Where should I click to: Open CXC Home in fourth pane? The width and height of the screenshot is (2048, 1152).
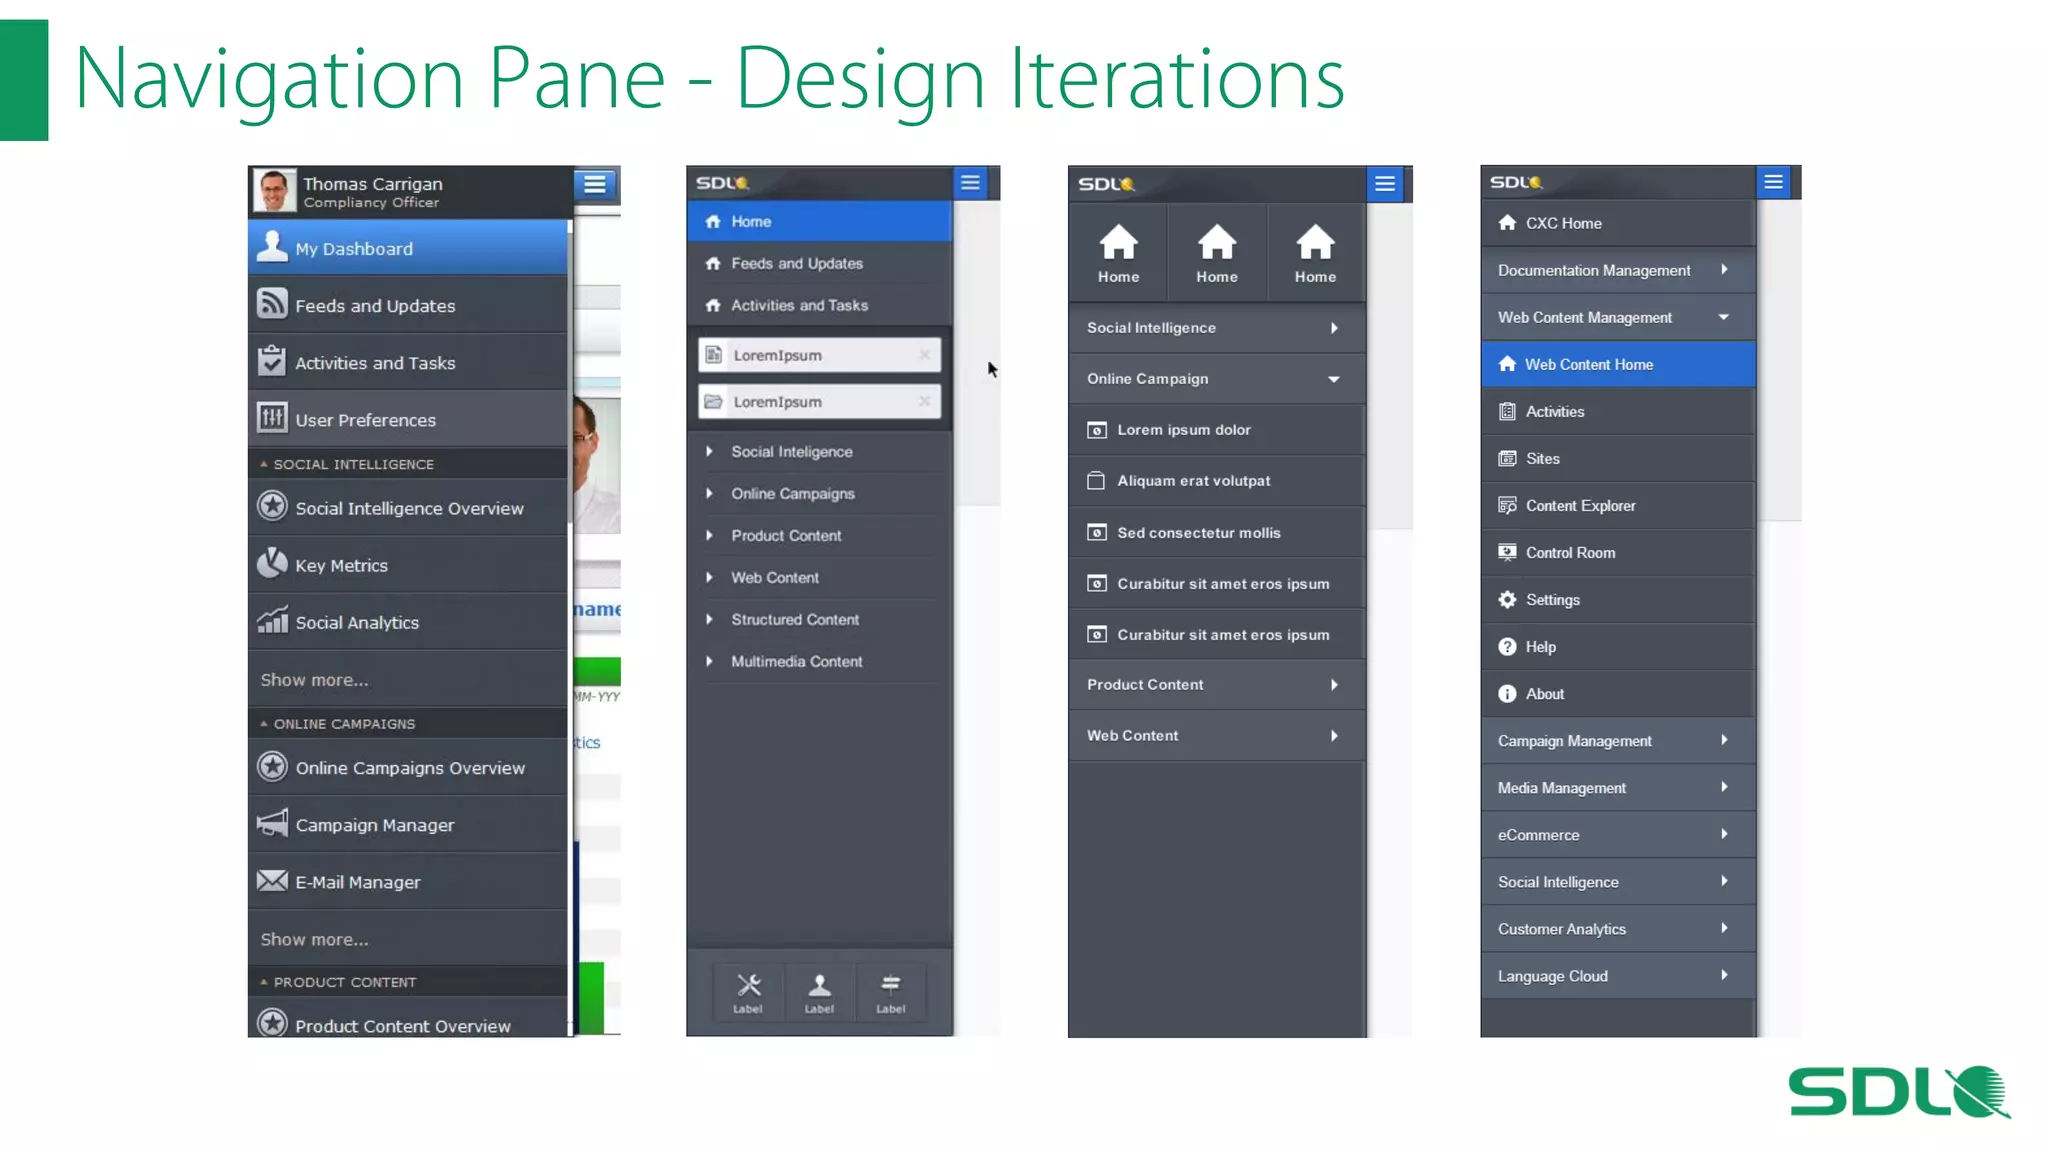point(1618,223)
